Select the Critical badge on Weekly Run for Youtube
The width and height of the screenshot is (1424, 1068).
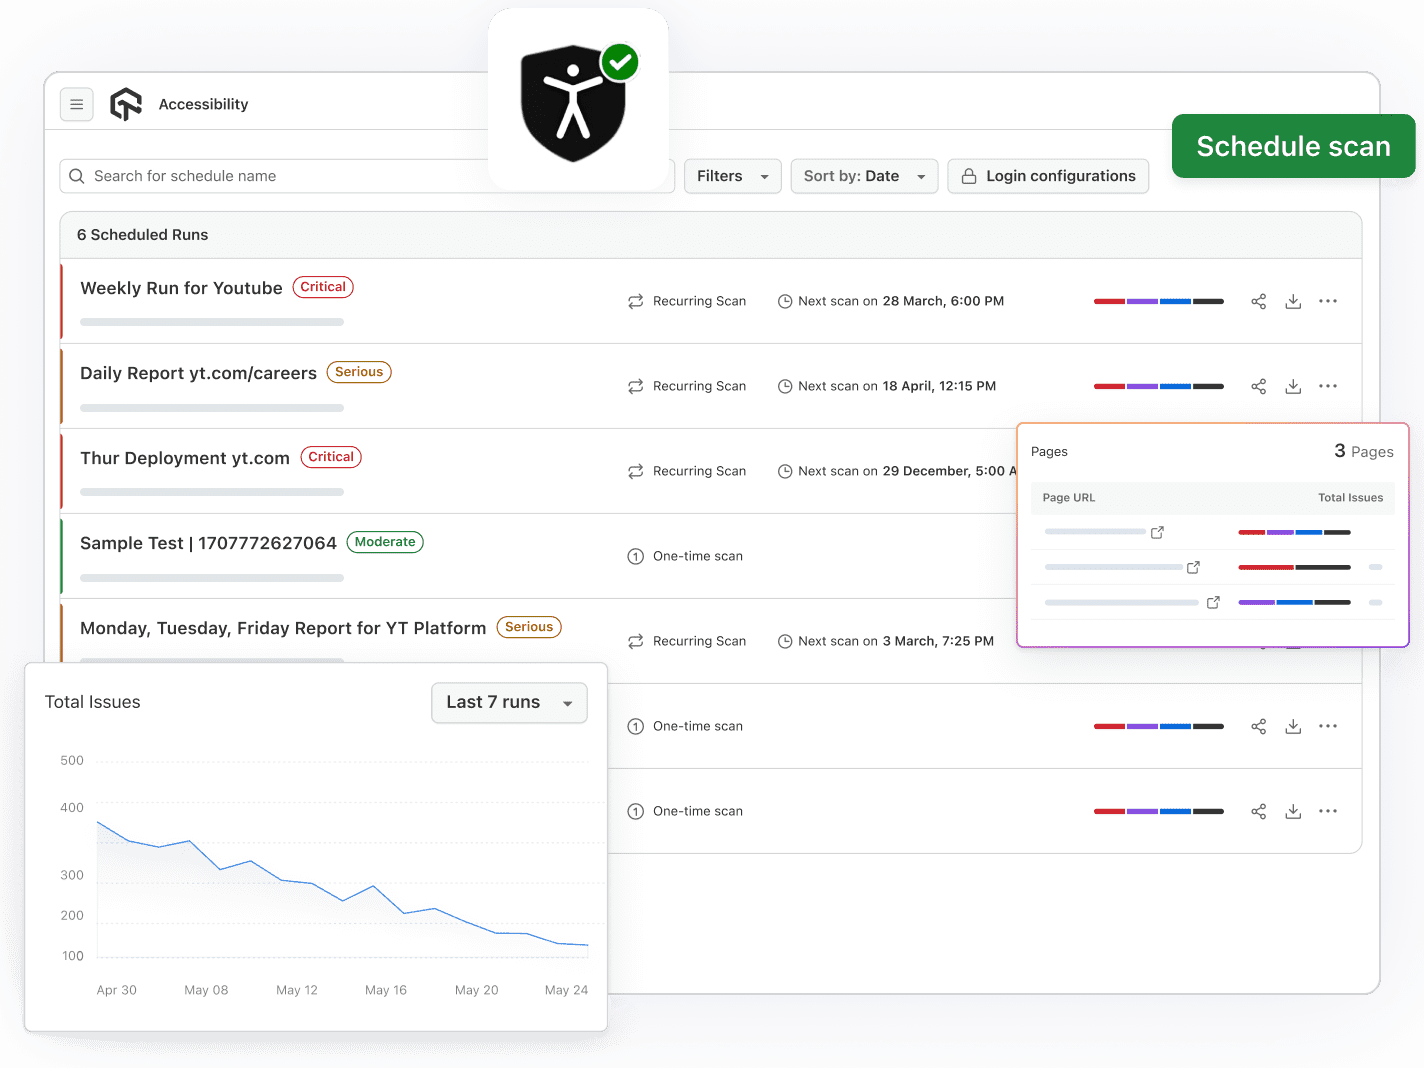coord(322,287)
